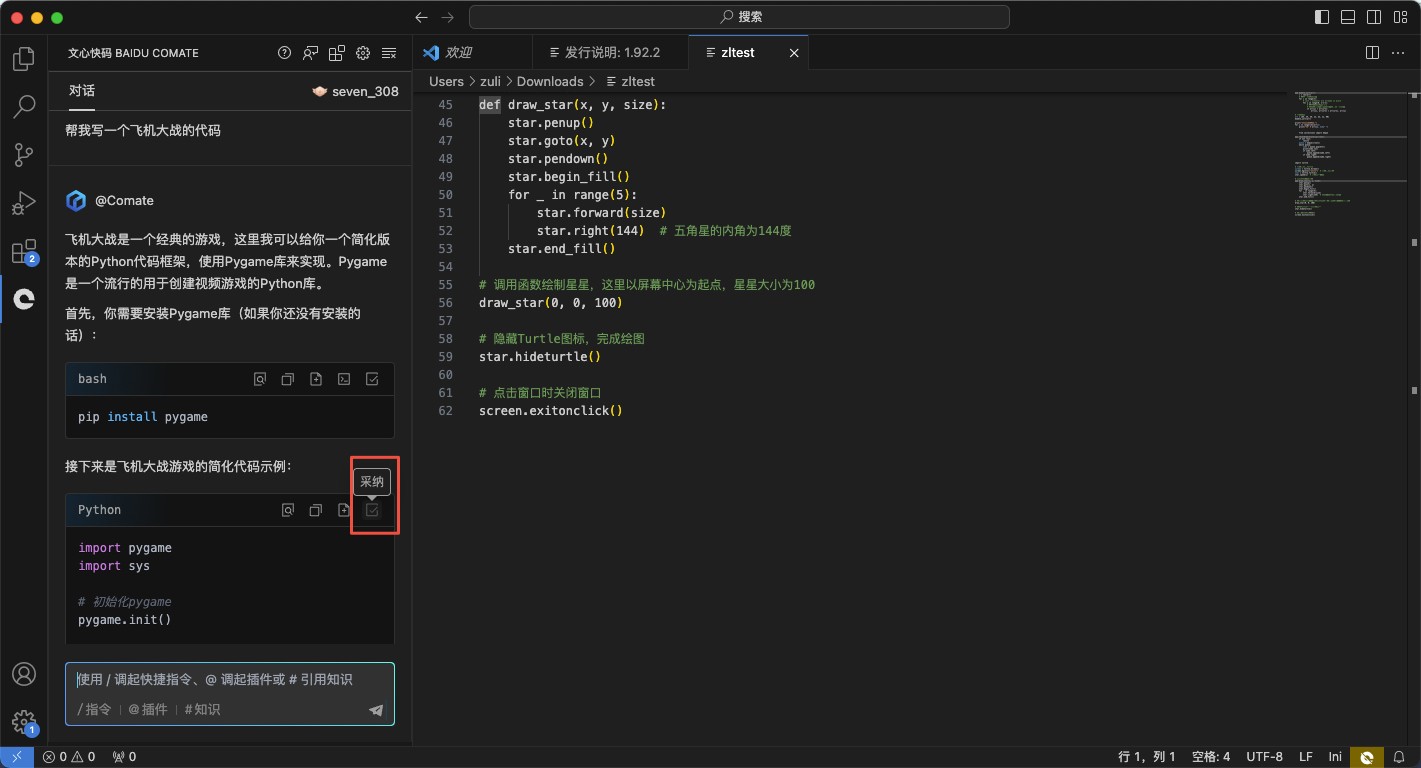Image resolution: width=1421 pixels, height=768 pixels.
Task: Go back with title bar arrow
Action: click(x=421, y=17)
